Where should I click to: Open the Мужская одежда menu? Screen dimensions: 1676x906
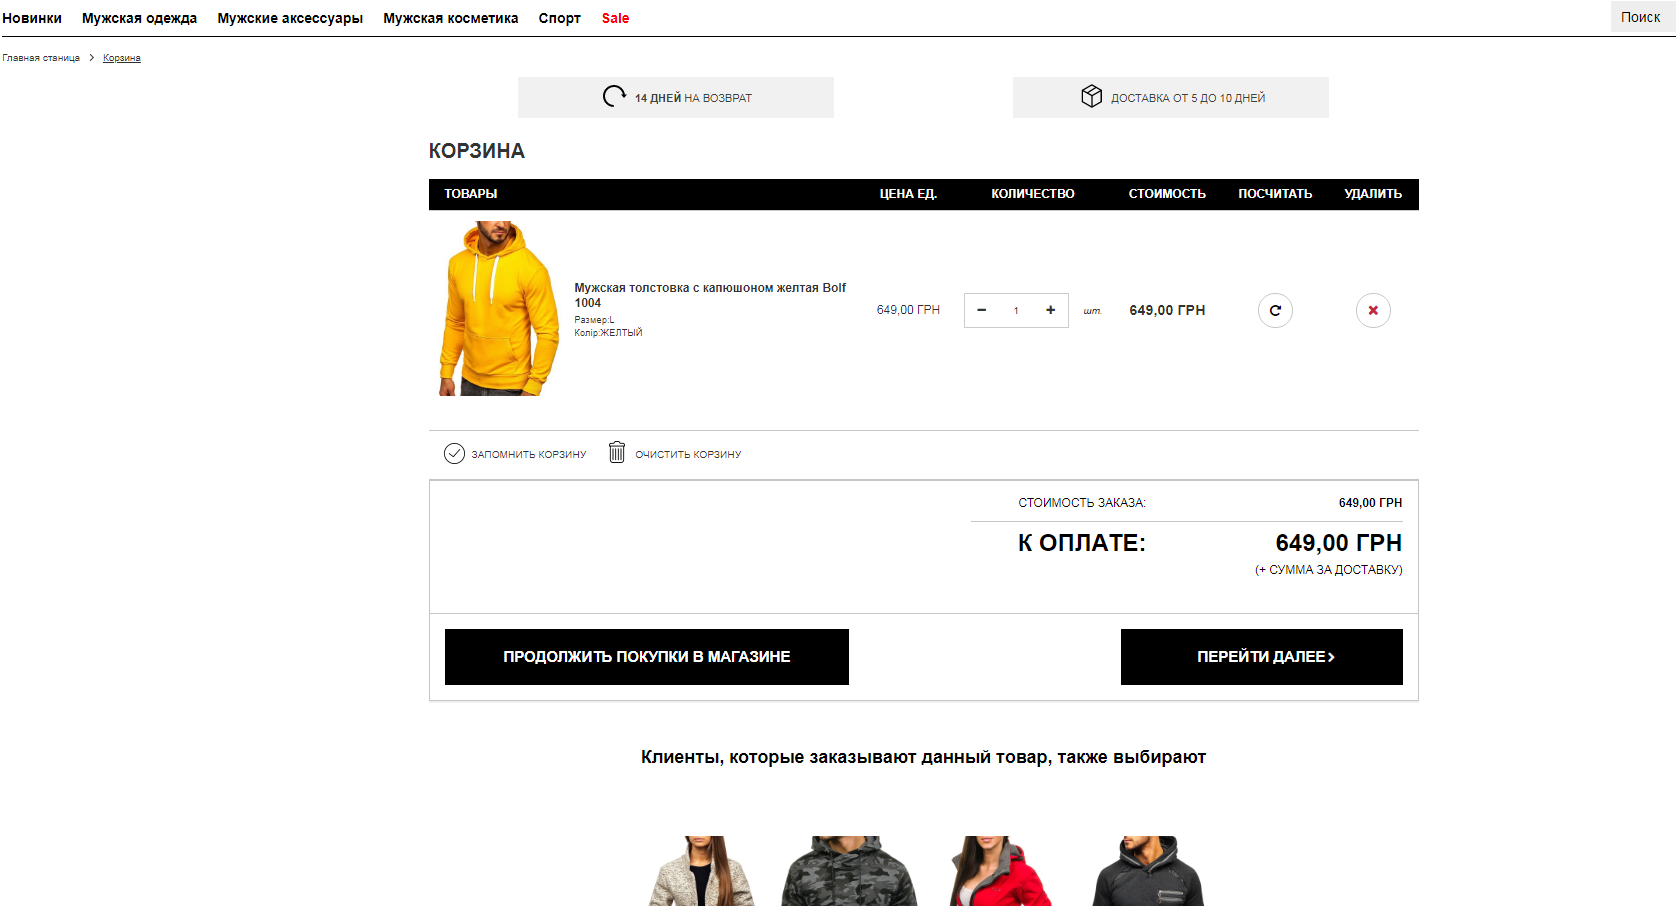[139, 18]
